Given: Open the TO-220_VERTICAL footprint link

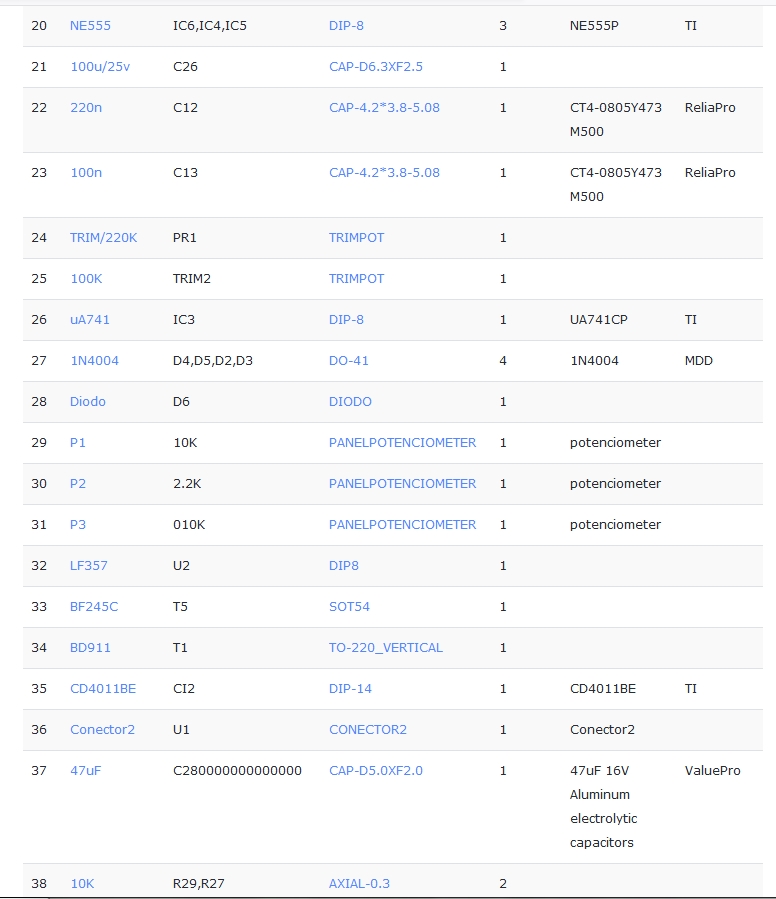Looking at the screenshot, I should [x=385, y=648].
